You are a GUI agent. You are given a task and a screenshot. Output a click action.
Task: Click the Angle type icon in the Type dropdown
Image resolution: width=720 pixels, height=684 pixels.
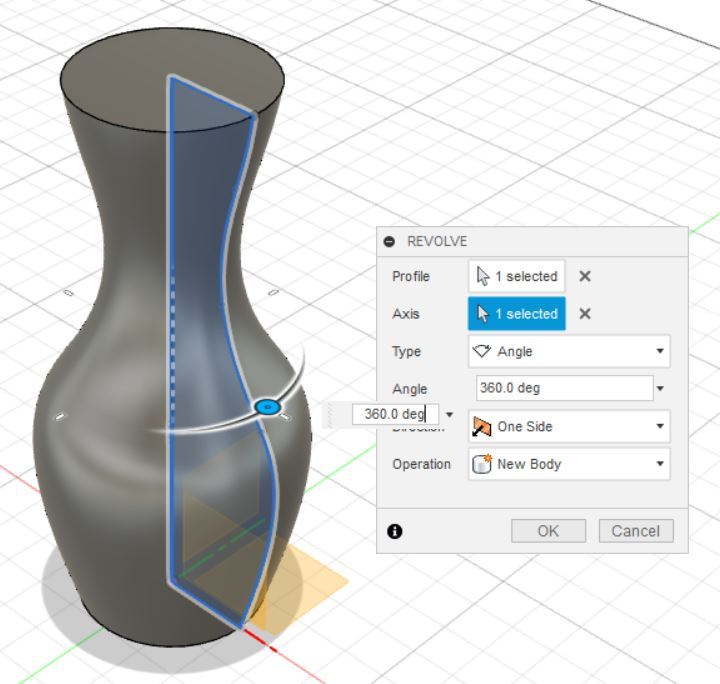pyautogui.click(x=482, y=352)
